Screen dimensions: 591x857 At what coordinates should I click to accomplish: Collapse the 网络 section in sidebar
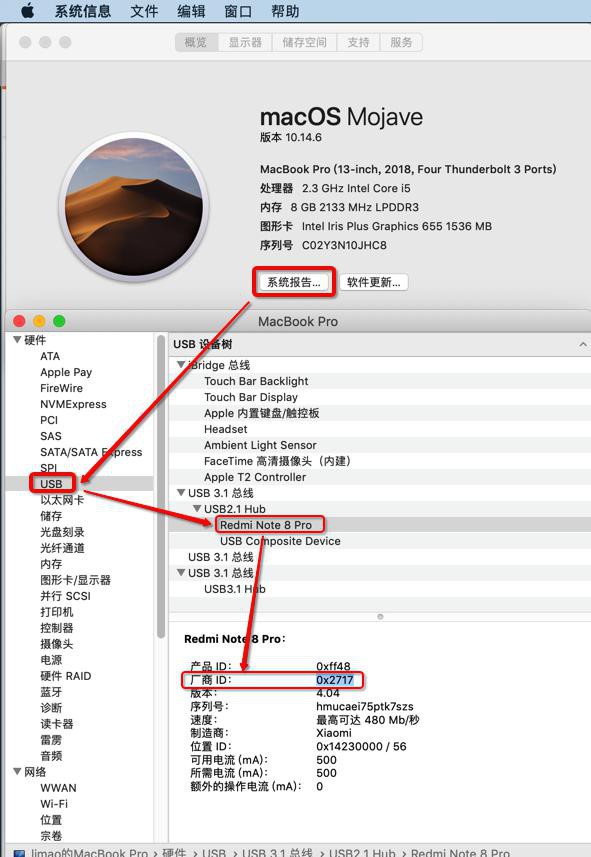pos(17,771)
